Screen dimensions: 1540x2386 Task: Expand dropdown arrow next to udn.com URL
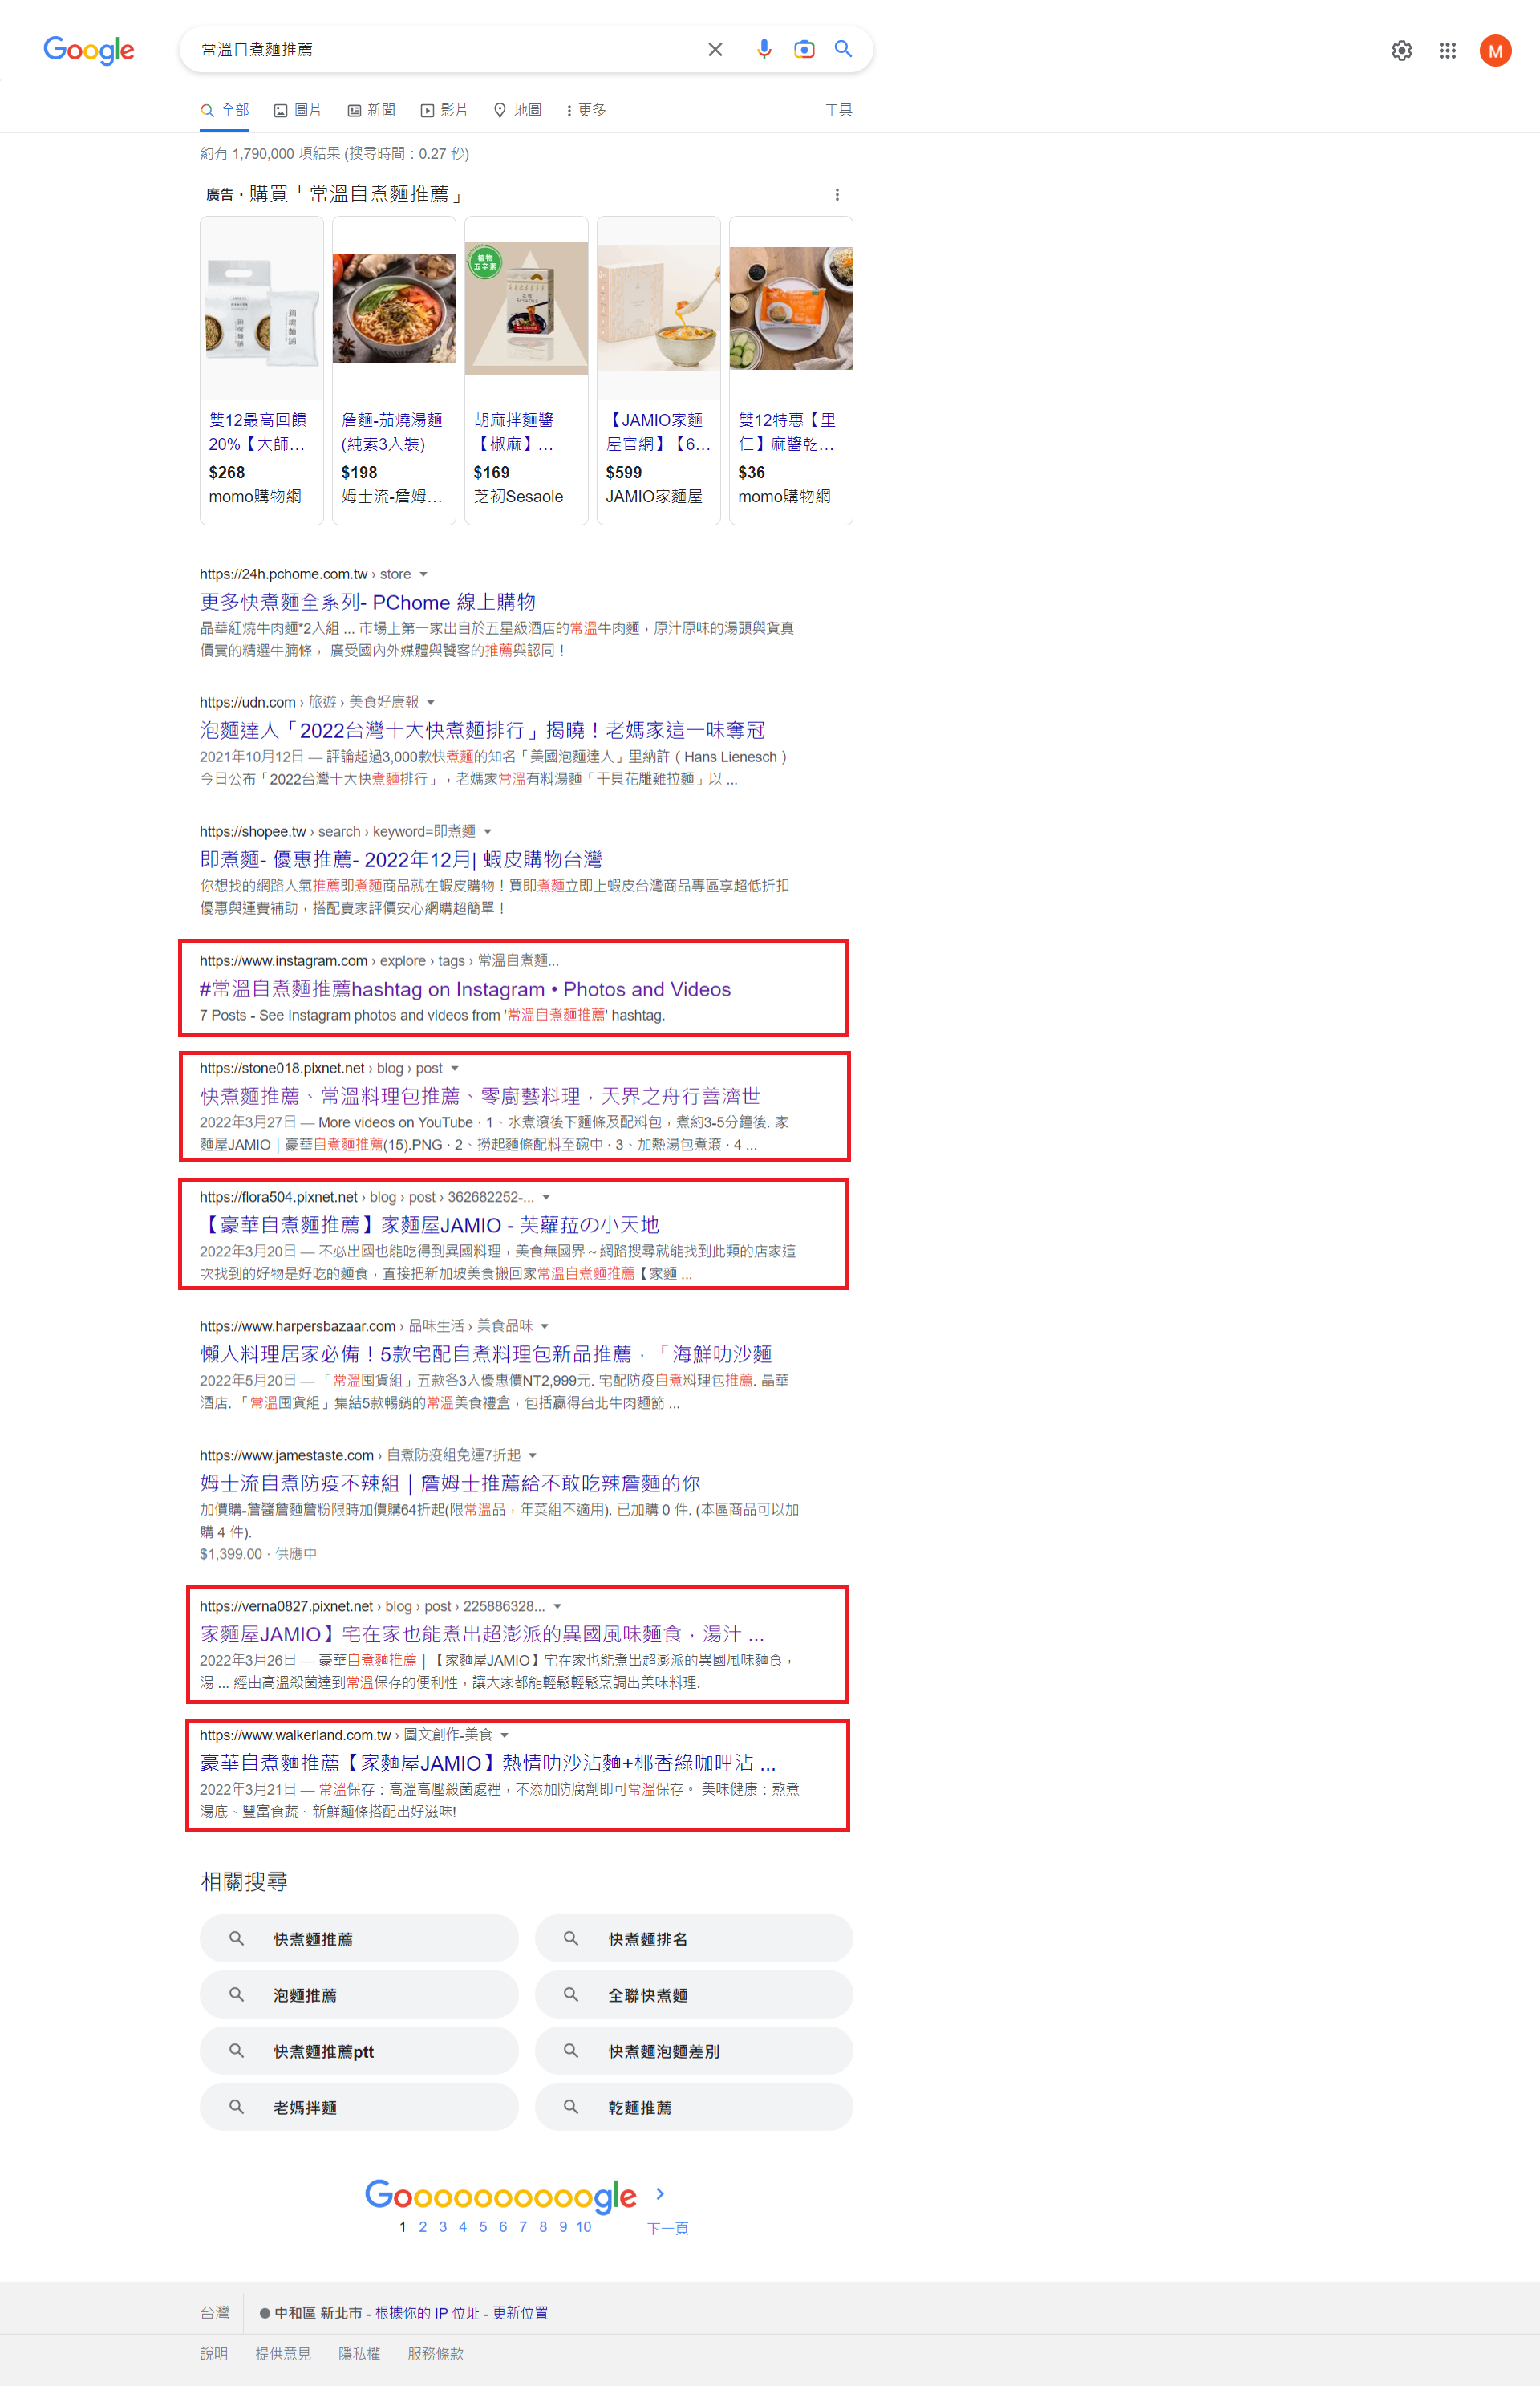[431, 703]
